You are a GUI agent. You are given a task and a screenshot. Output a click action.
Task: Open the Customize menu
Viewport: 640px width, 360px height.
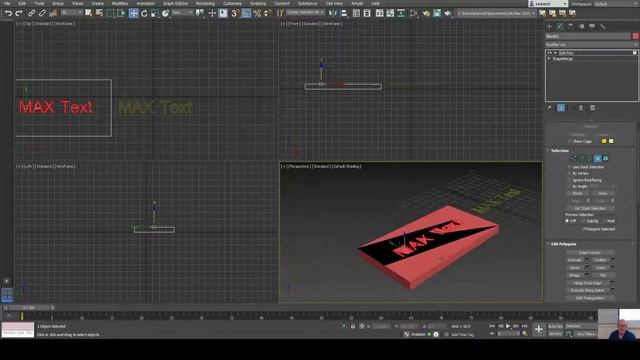(x=232, y=3)
